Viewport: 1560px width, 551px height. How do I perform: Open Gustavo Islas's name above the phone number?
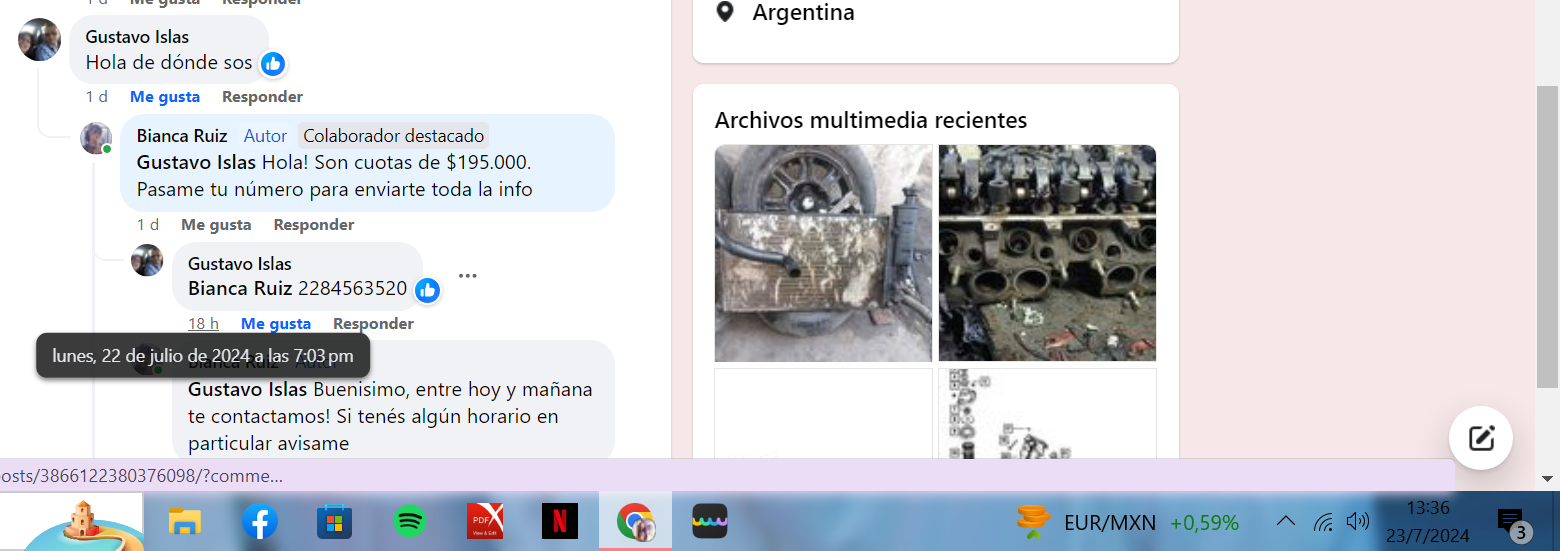(240, 264)
